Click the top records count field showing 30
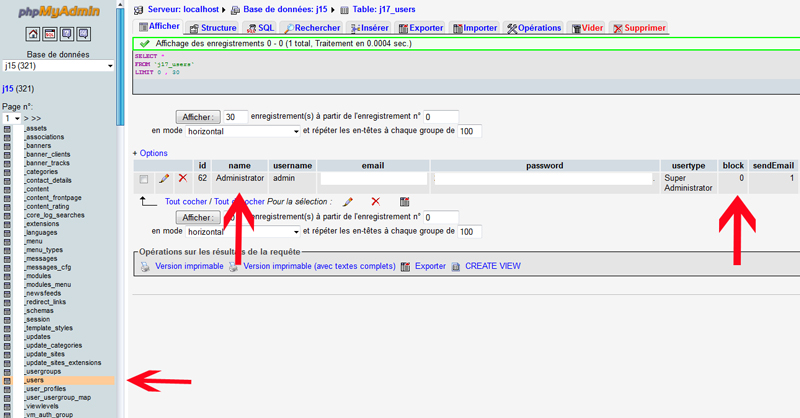Viewport: 800px width, 418px height. click(x=235, y=117)
